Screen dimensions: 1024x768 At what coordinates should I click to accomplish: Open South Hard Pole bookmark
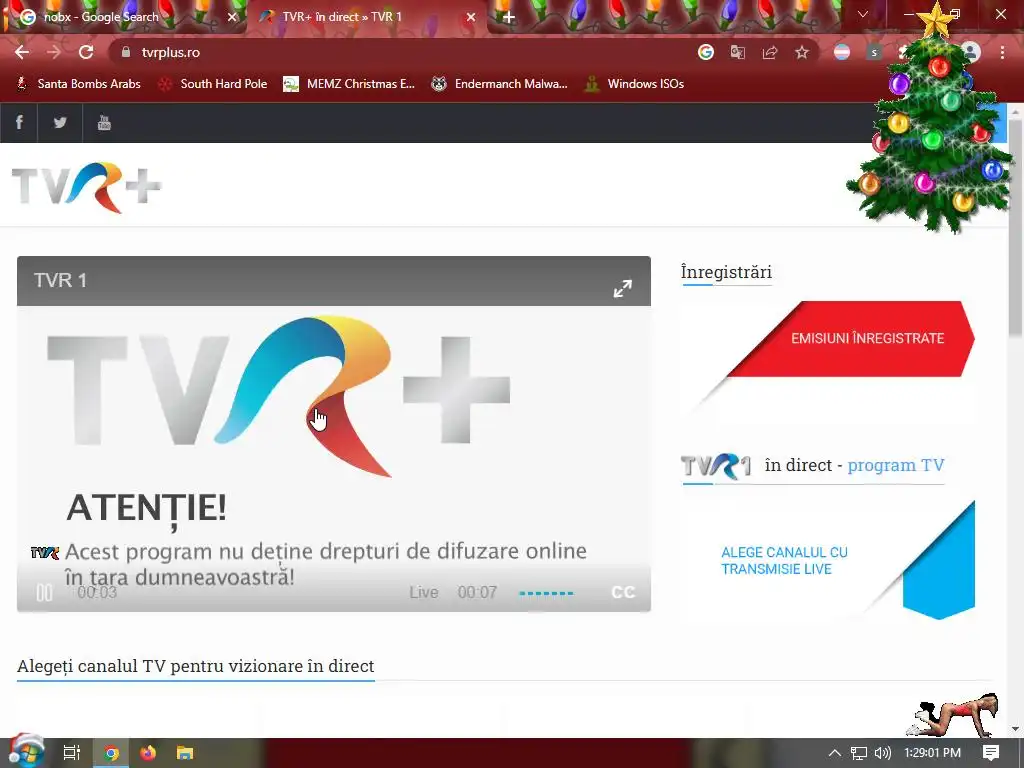coord(213,84)
